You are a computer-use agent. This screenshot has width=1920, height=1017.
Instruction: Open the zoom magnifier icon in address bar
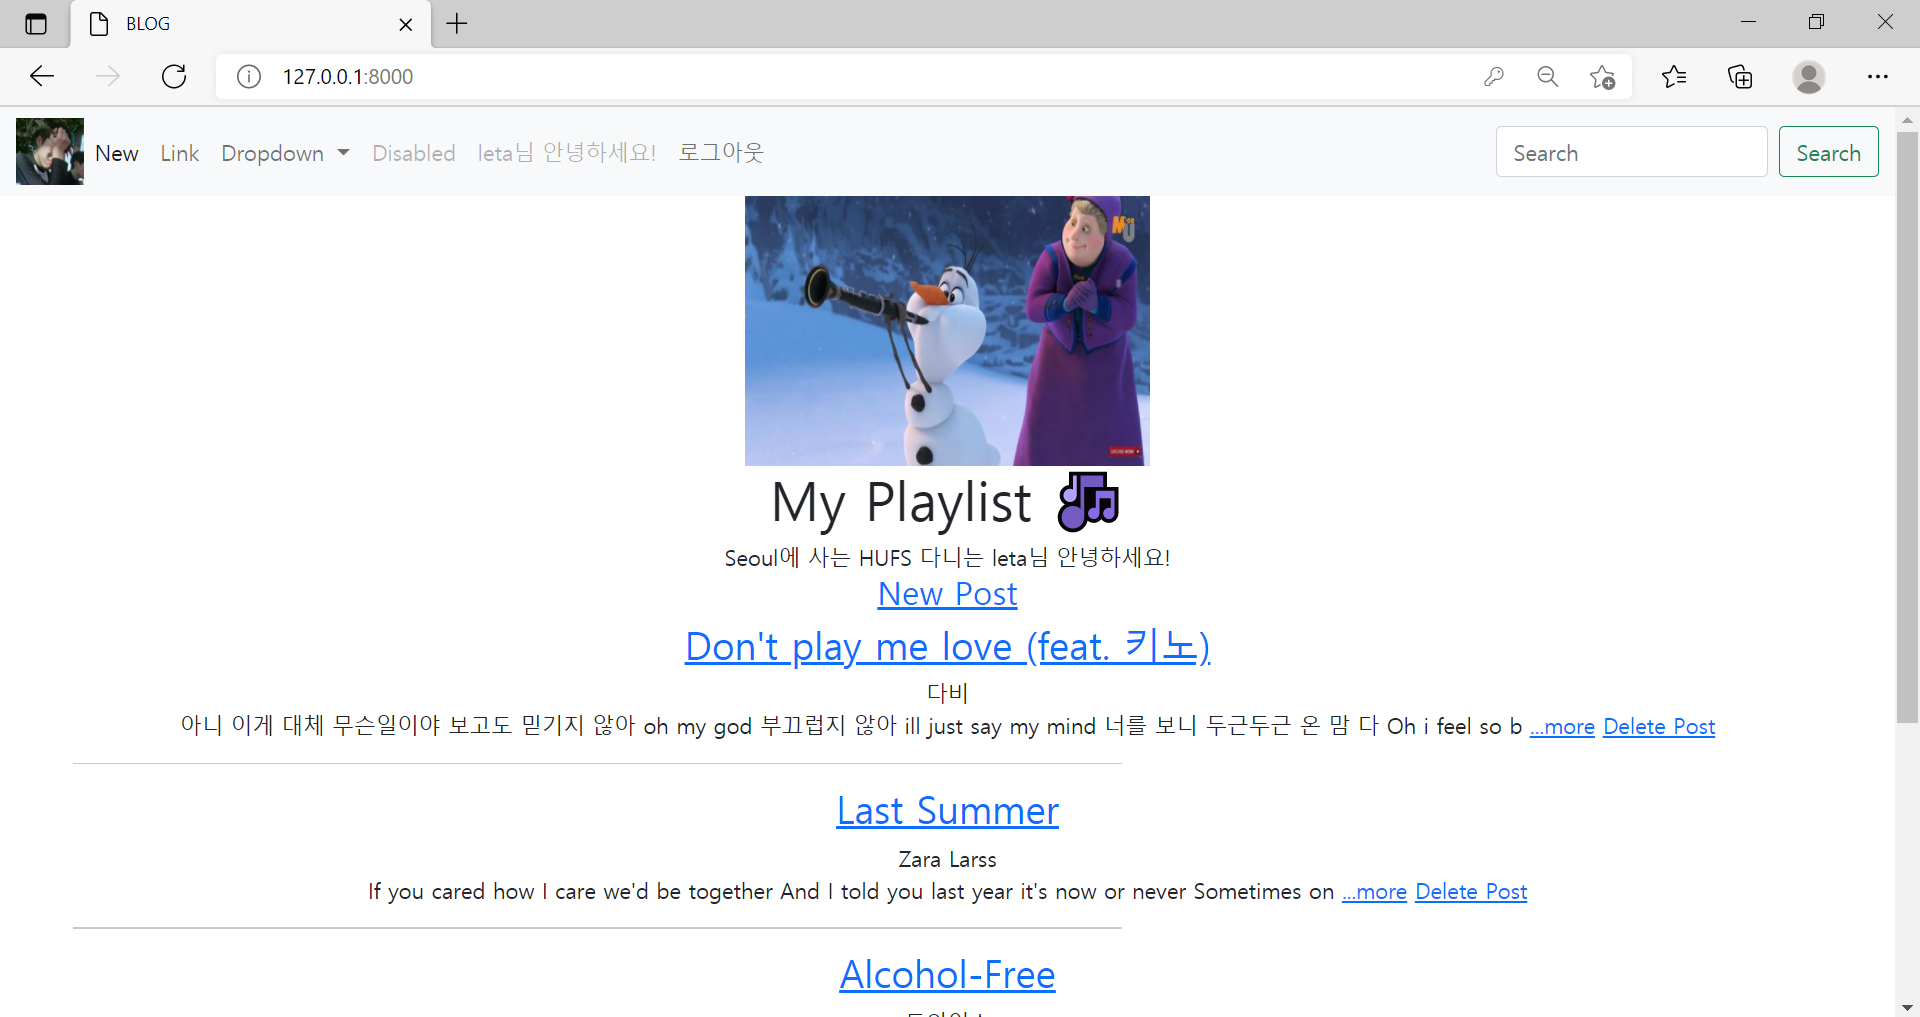click(x=1548, y=76)
